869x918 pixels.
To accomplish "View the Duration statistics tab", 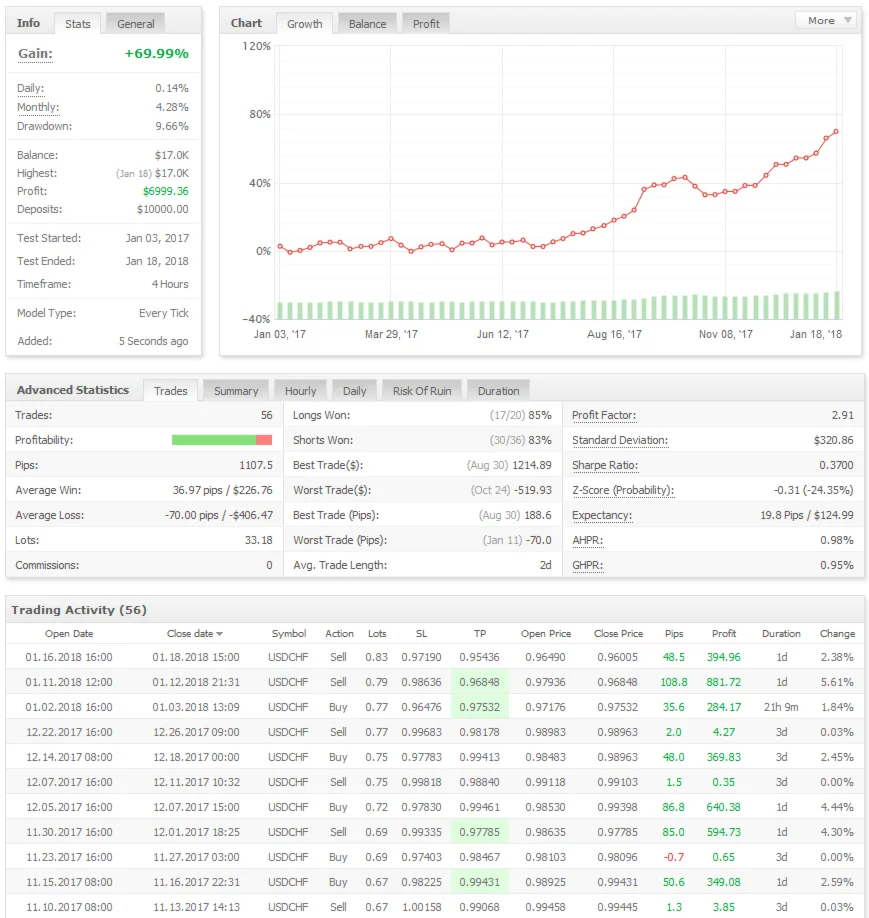I will 498,391.
